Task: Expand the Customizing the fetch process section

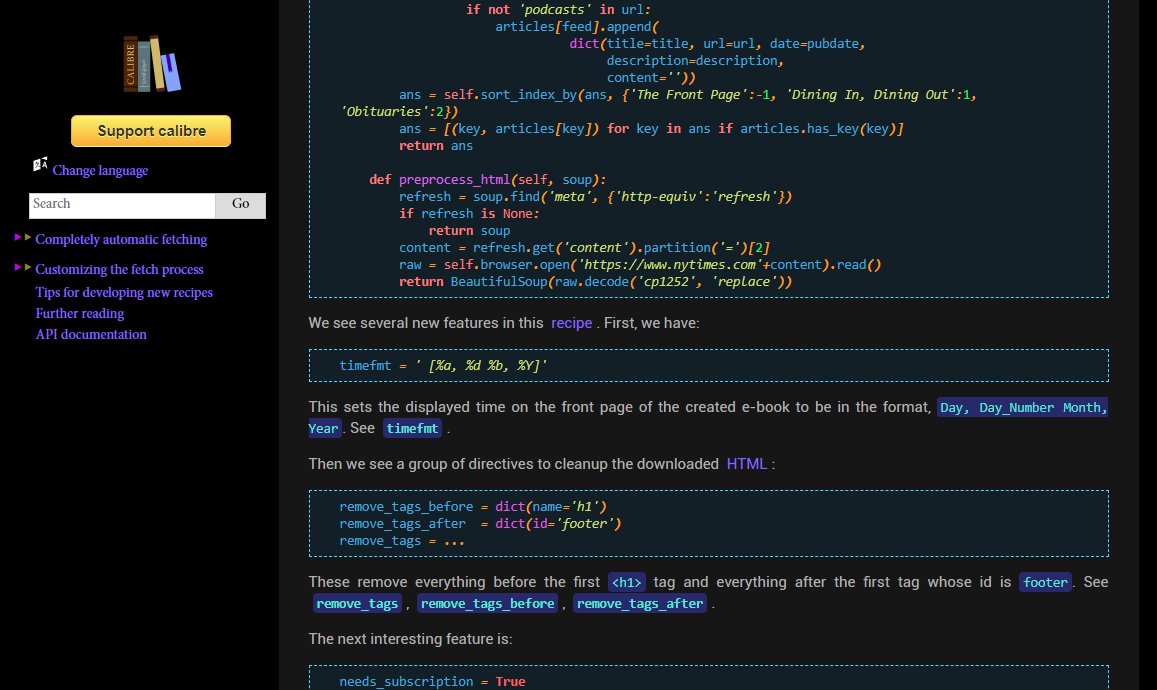Action: click(119, 270)
